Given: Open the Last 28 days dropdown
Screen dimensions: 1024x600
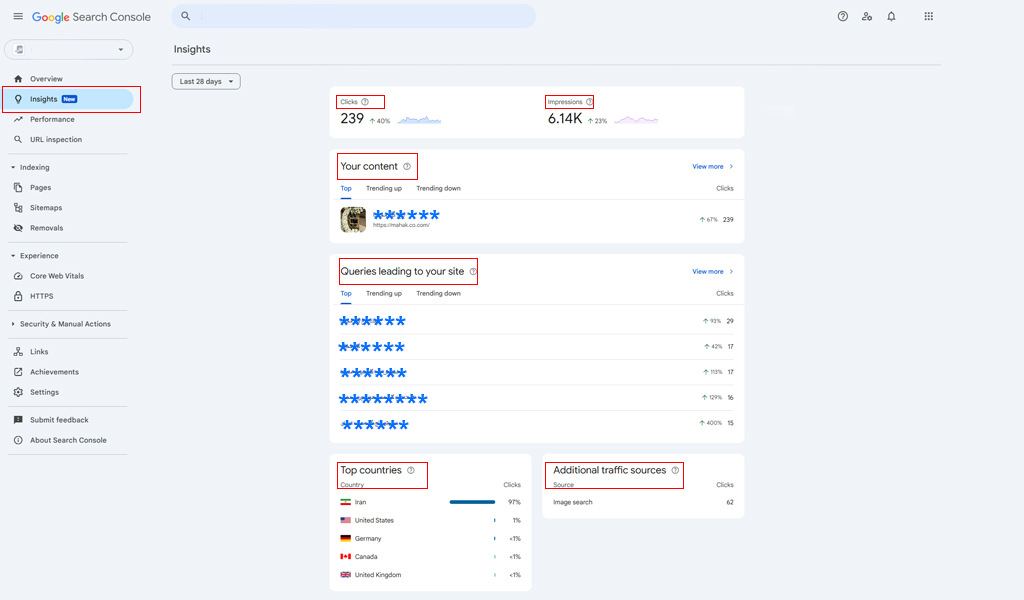Looking at the screenshot, I should (x=206, y=82).
